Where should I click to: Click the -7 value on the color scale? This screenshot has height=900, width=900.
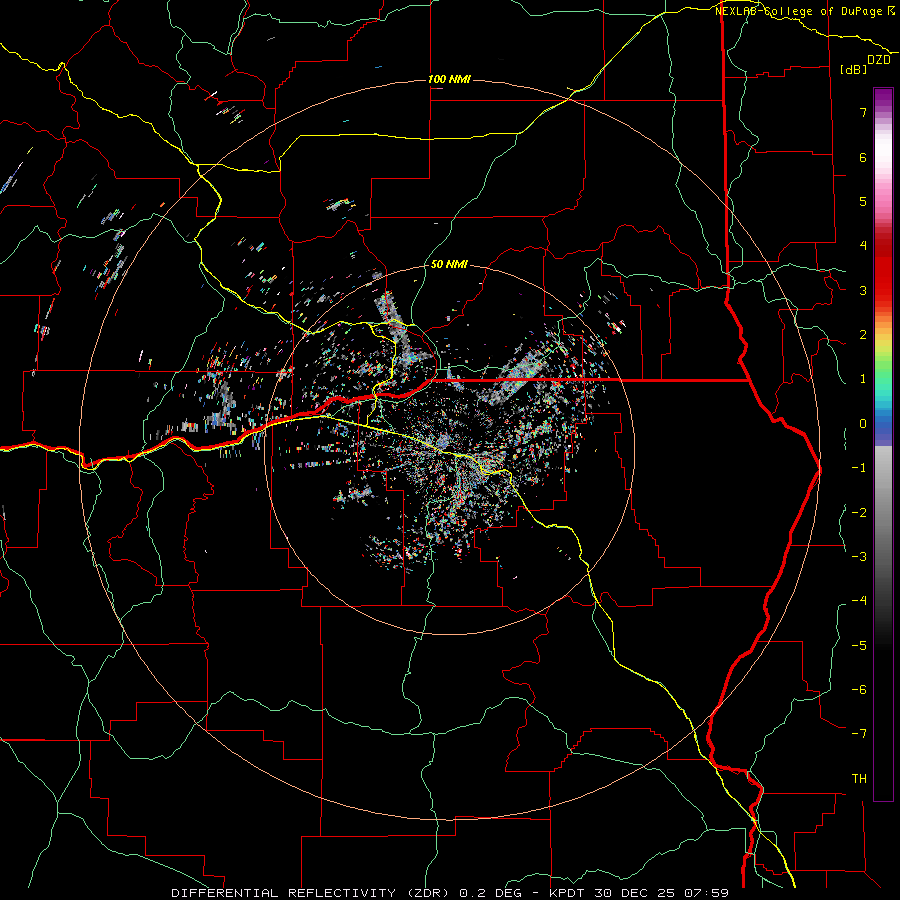(859, 734)
